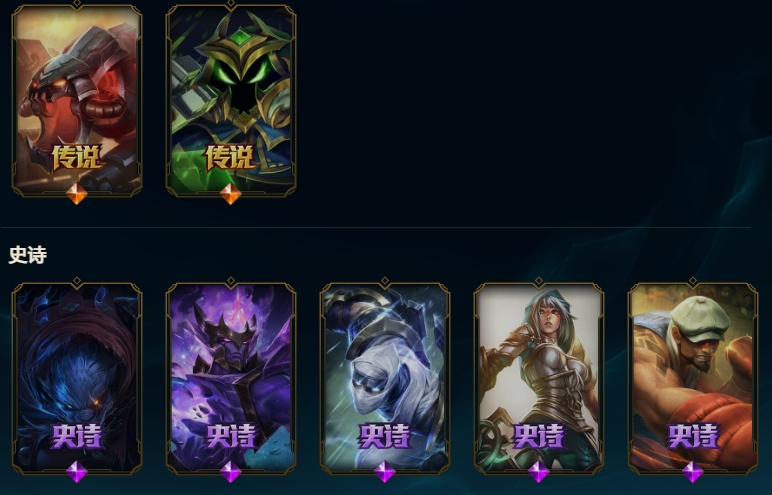Image resolution: width=772 pixels, height=495 pixels.
Task: Open the boxer with flat cap skin card
Action: tap(693, 379)
